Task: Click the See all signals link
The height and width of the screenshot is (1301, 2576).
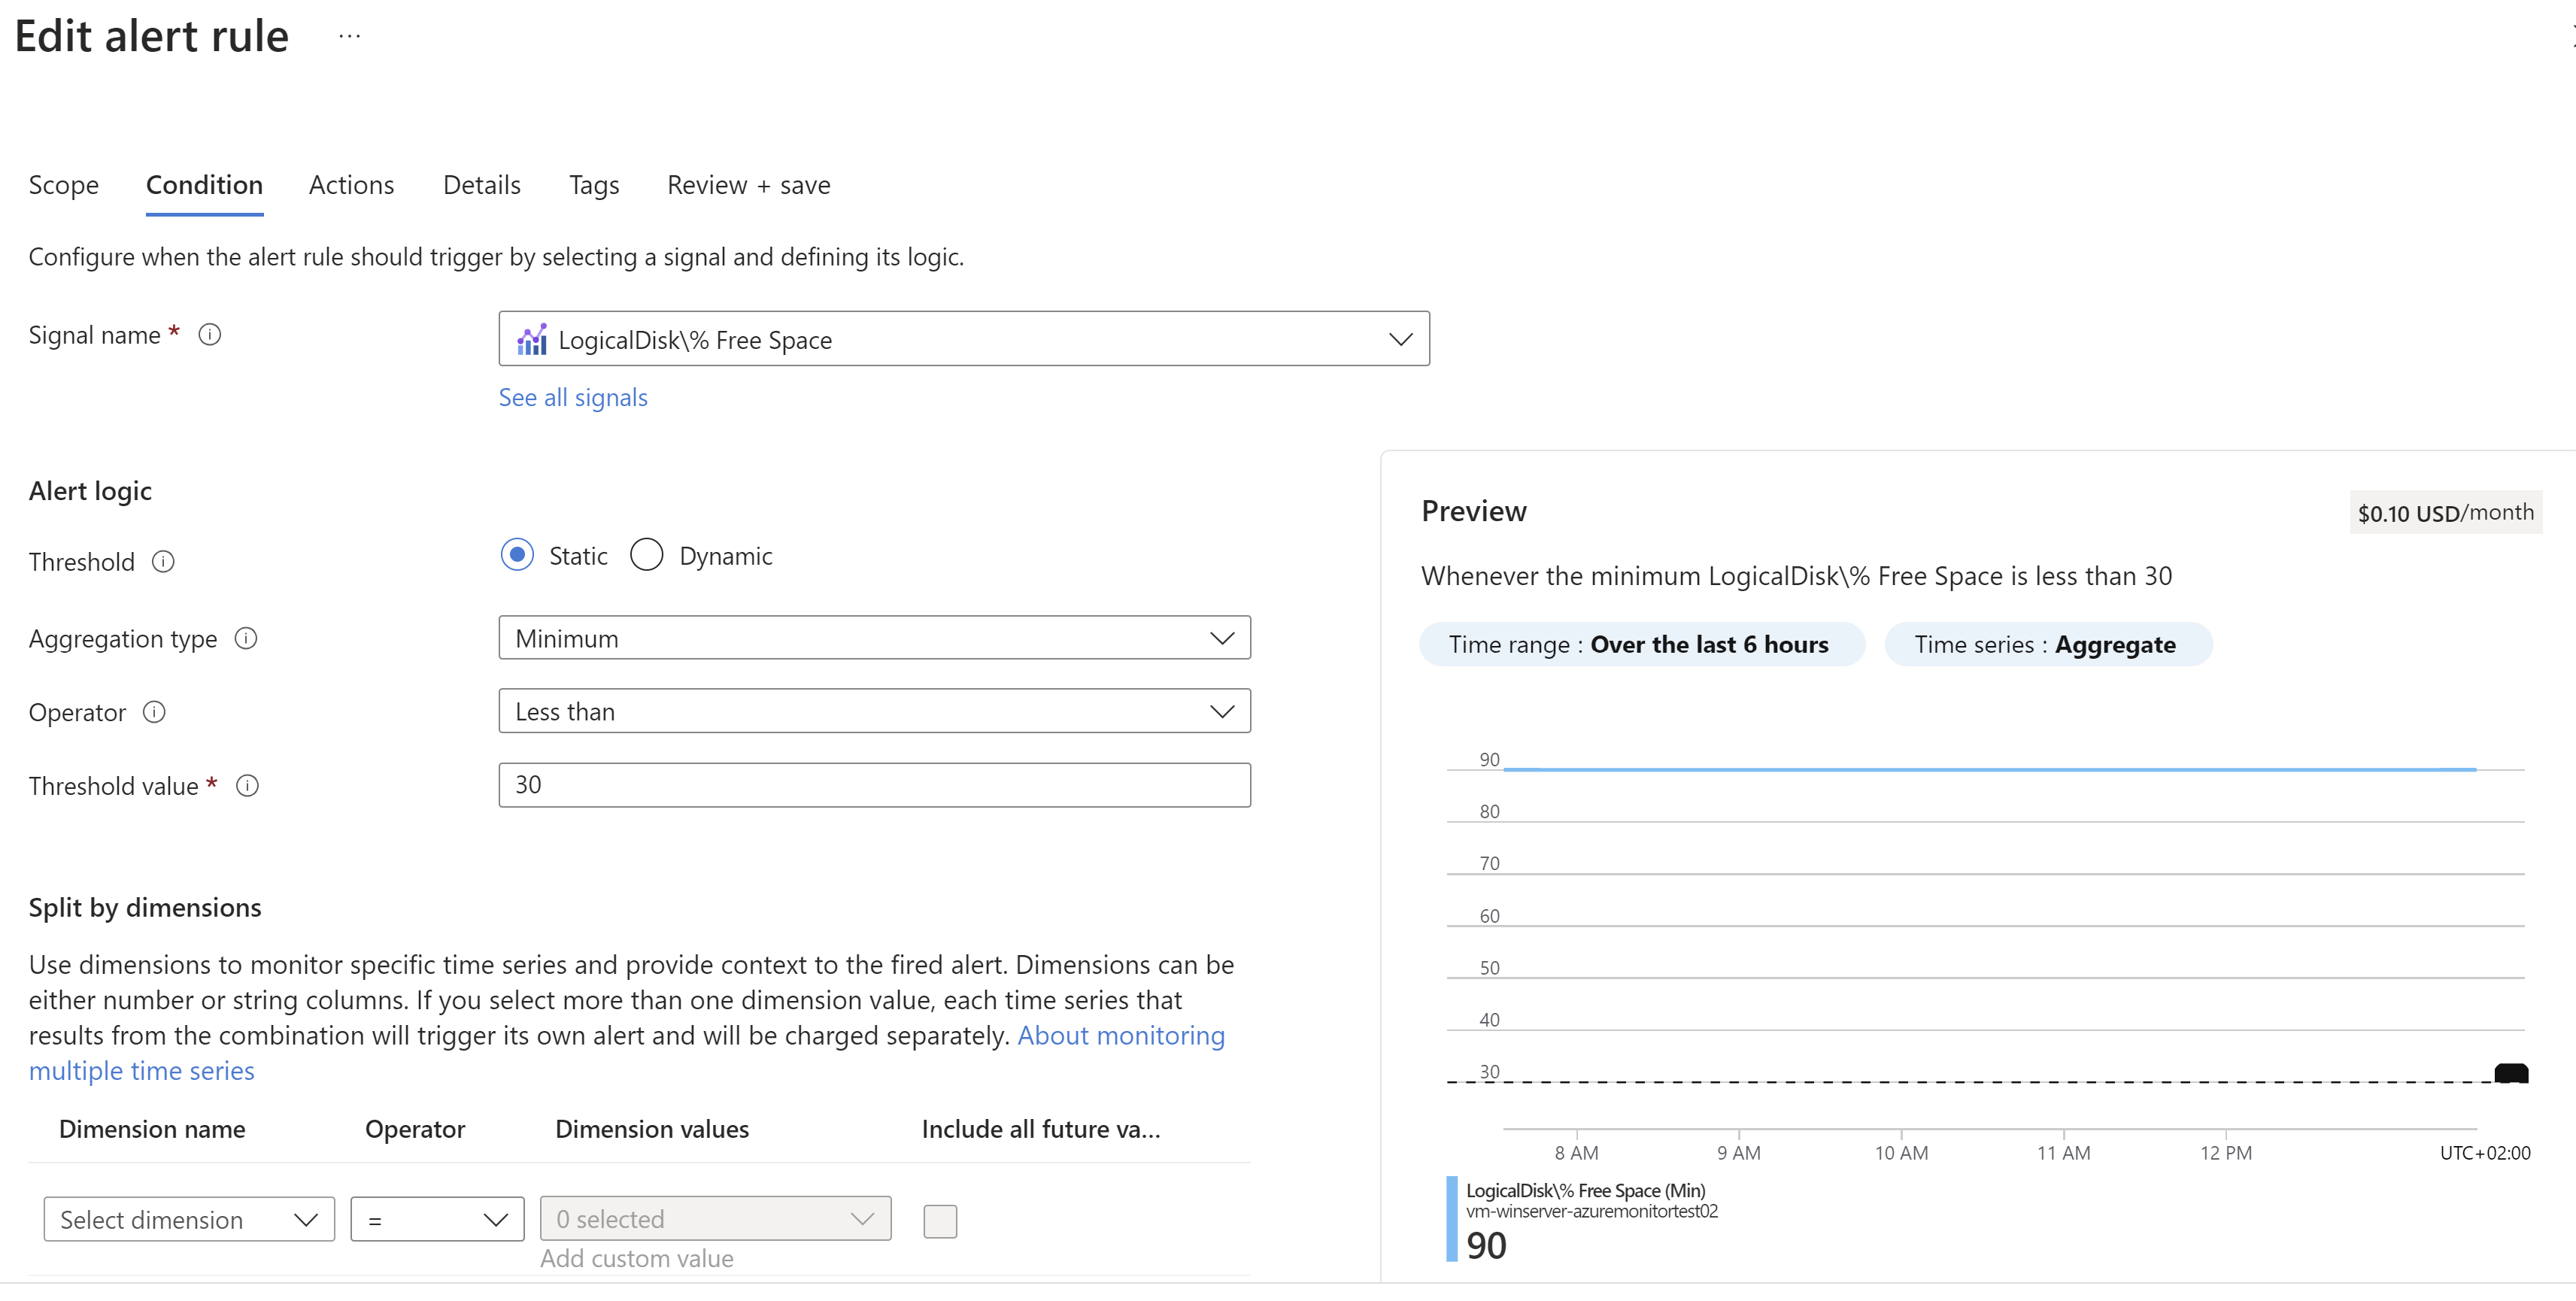Action: point(572,397)
